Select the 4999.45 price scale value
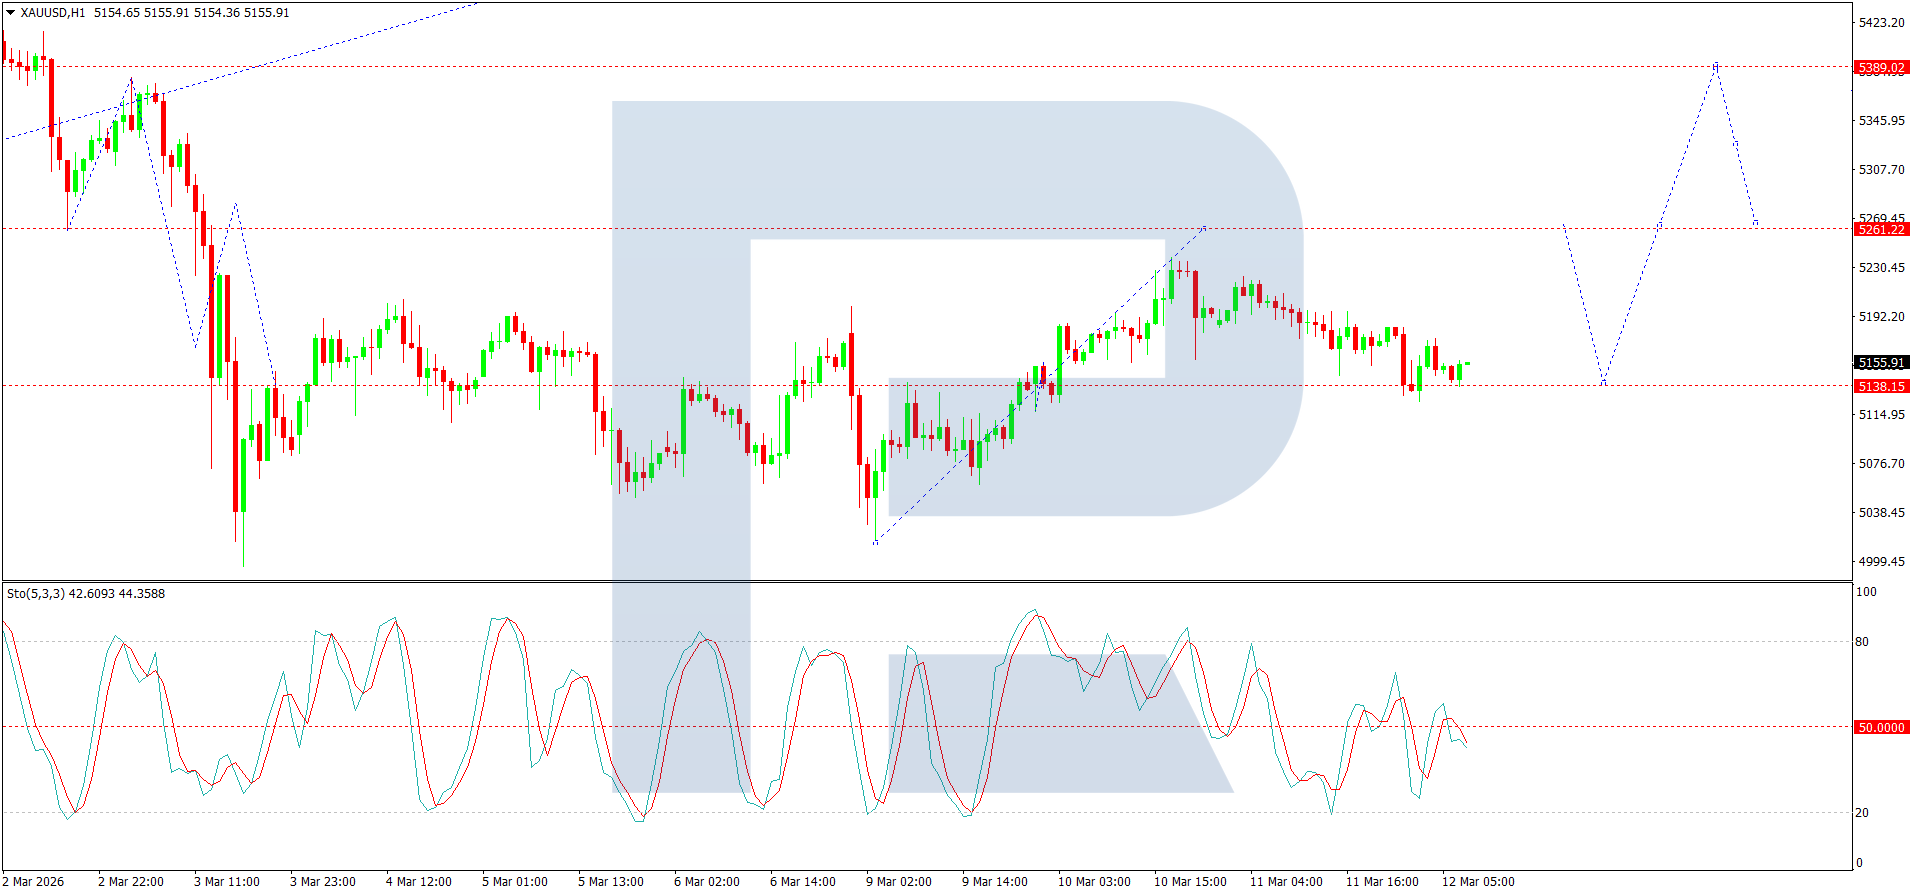Image resolution: width=1916 pixels, height=894 pixels. 1881,562
